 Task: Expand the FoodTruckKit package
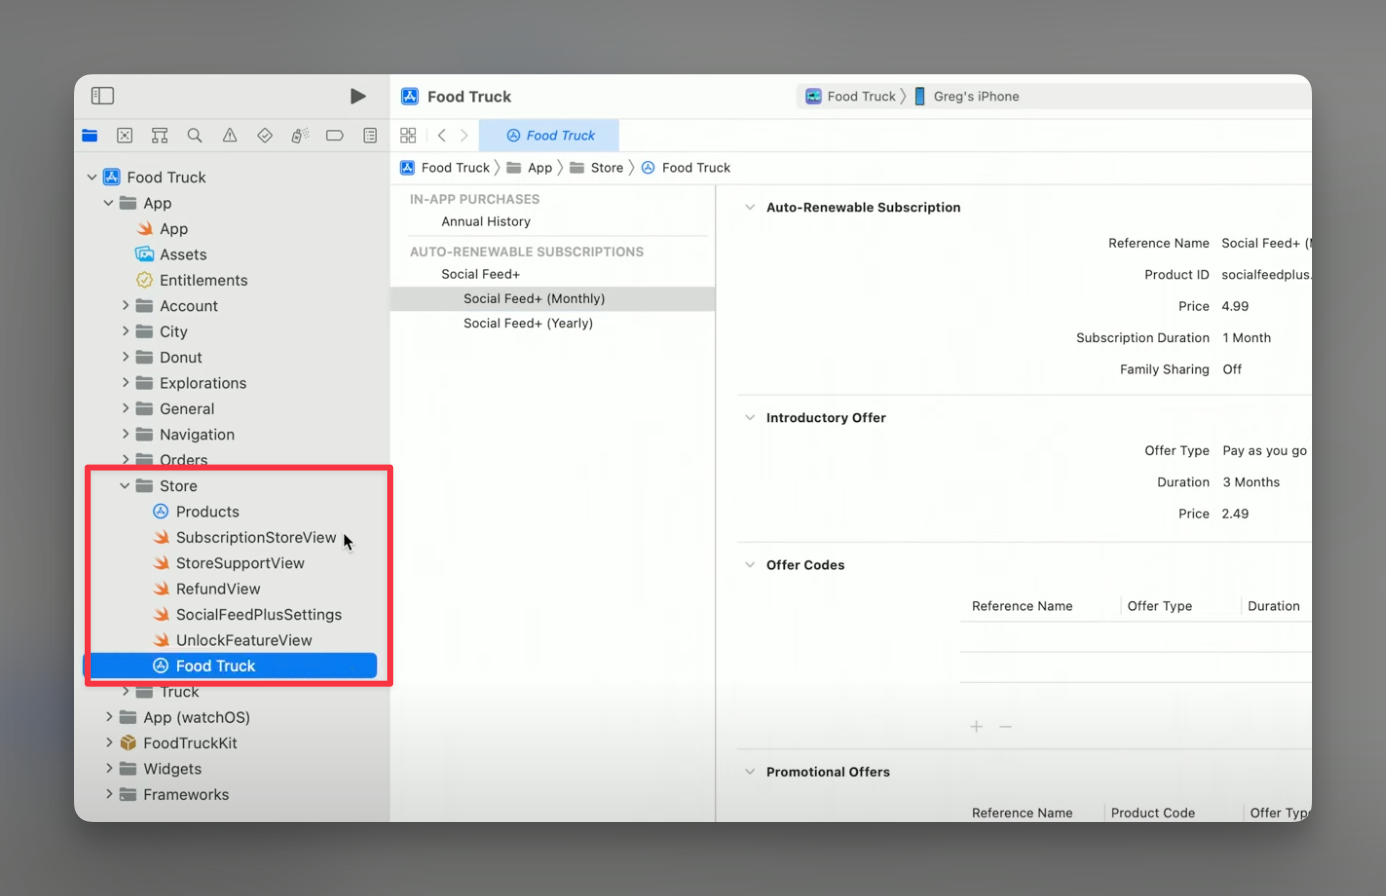[x=109, y=743]
